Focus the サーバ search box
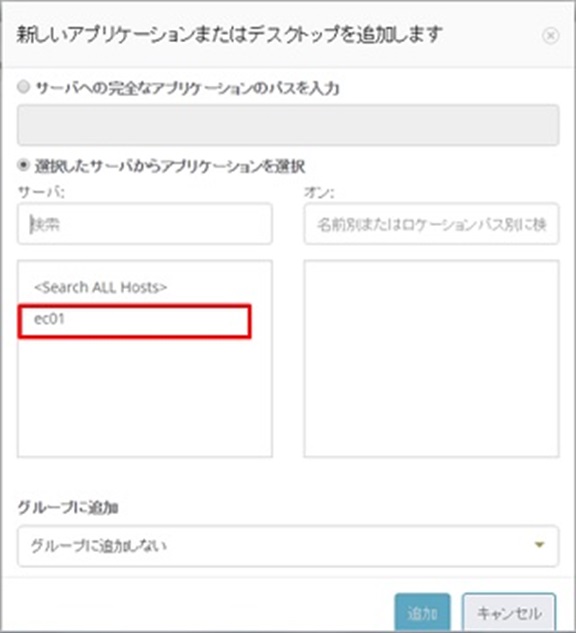Viewport: 576px width, 633px height. click(145, 224)
